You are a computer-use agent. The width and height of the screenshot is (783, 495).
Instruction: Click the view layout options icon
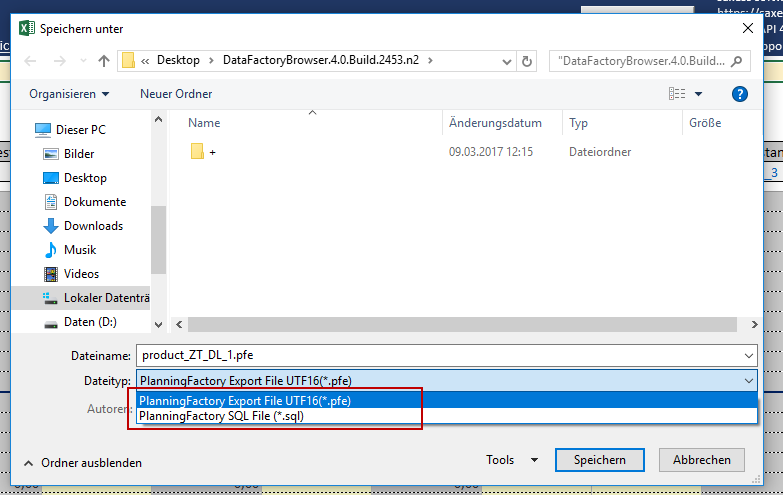point(677,94)
